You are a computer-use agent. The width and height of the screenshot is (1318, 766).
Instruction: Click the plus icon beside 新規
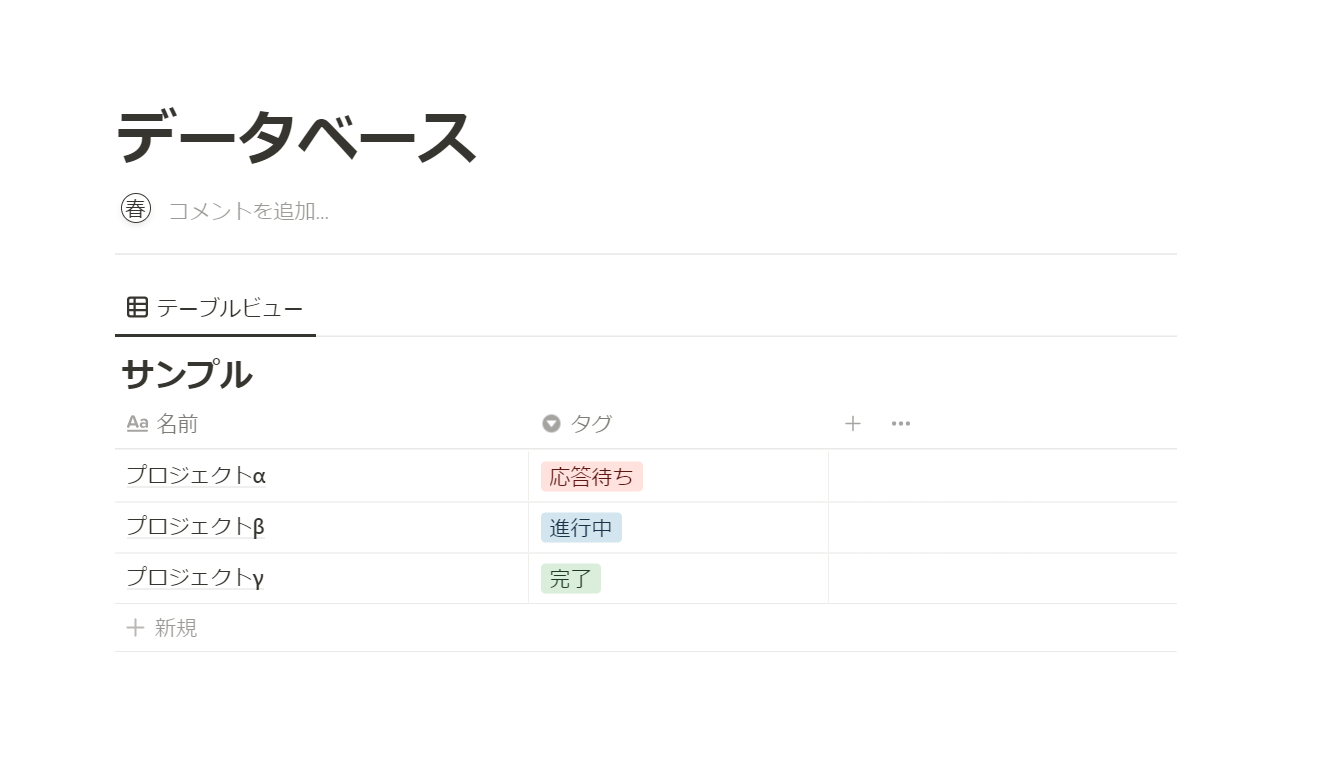point(135,628)
